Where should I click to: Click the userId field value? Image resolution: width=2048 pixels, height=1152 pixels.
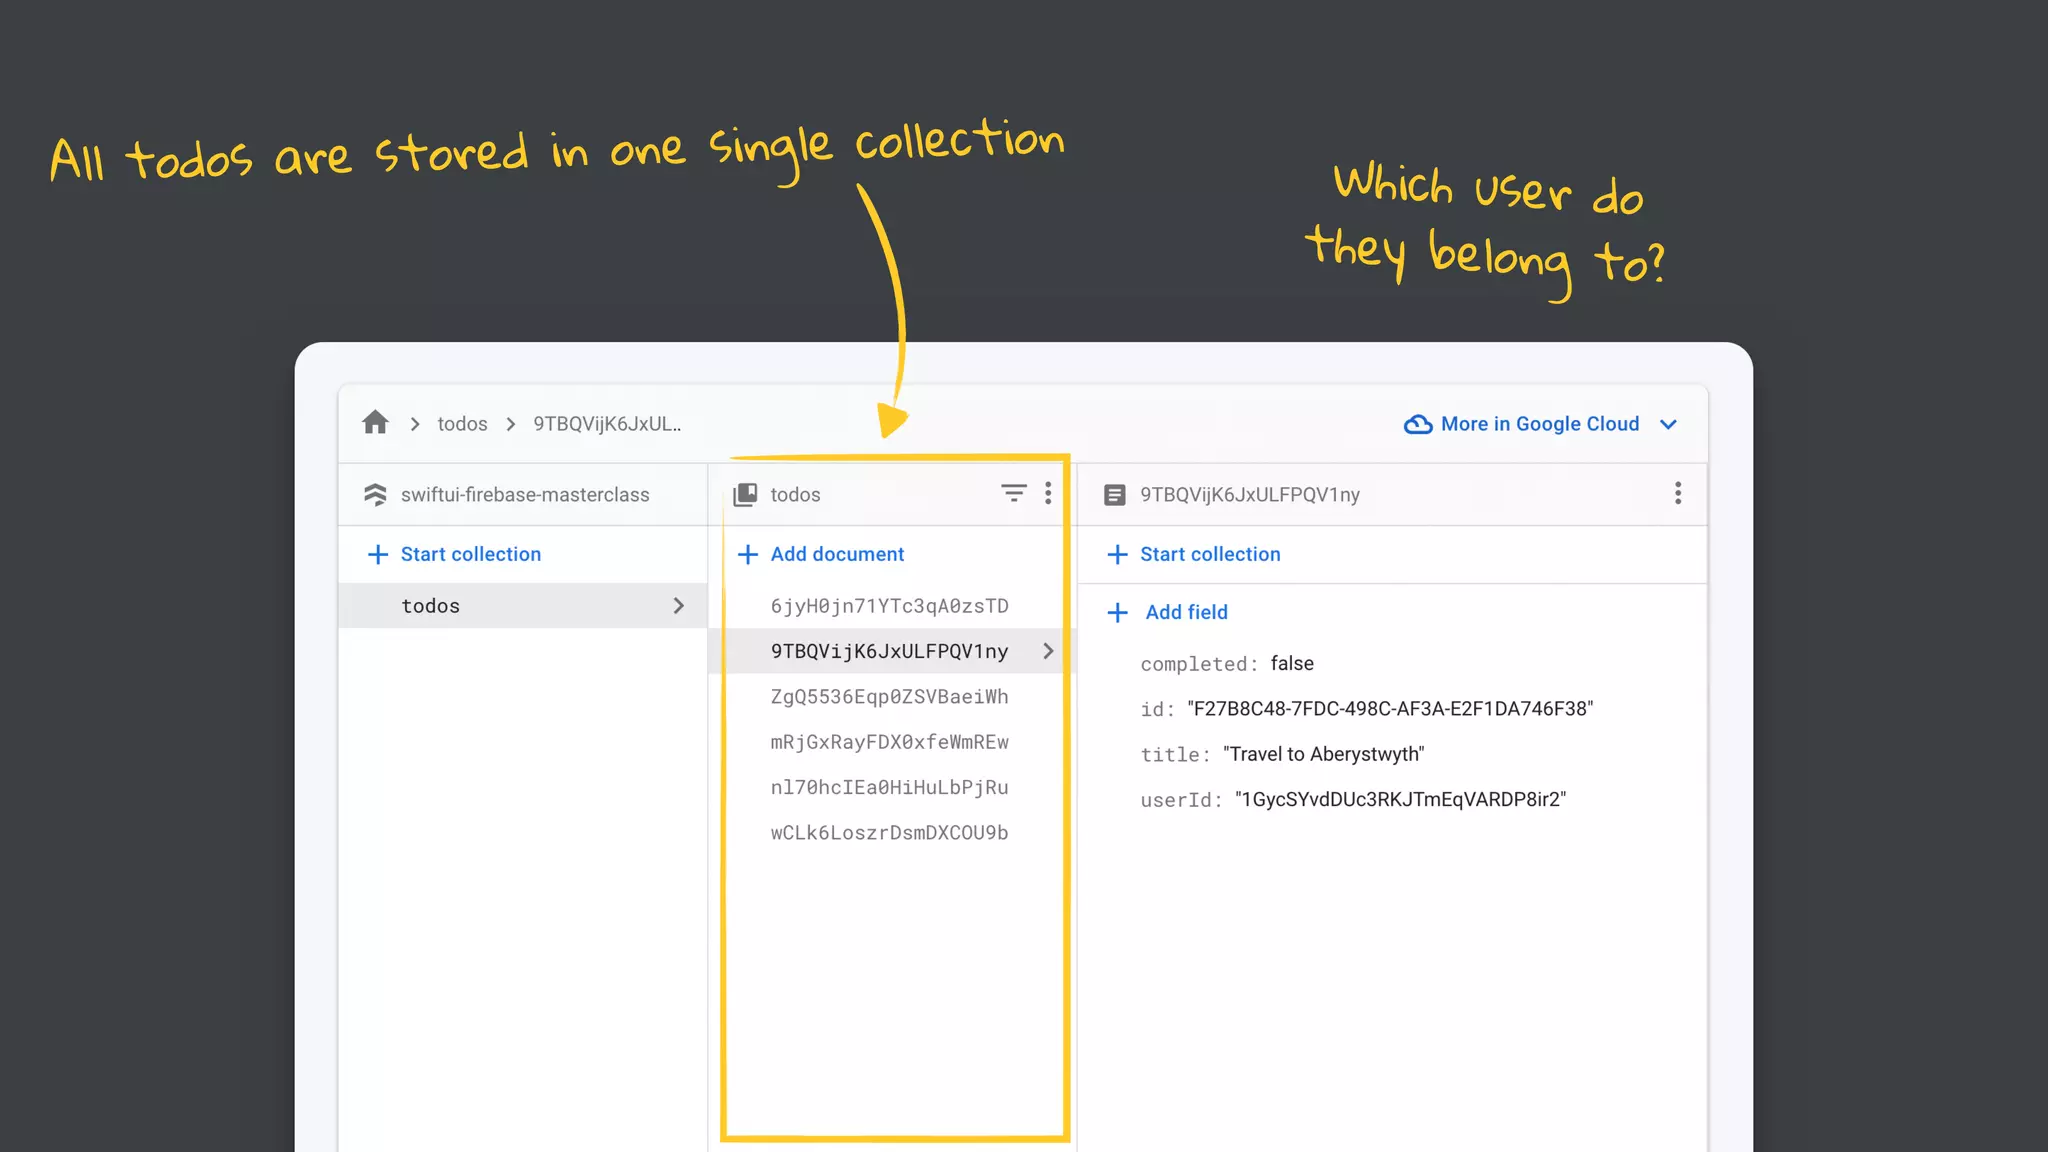[x=1400, y=799]
